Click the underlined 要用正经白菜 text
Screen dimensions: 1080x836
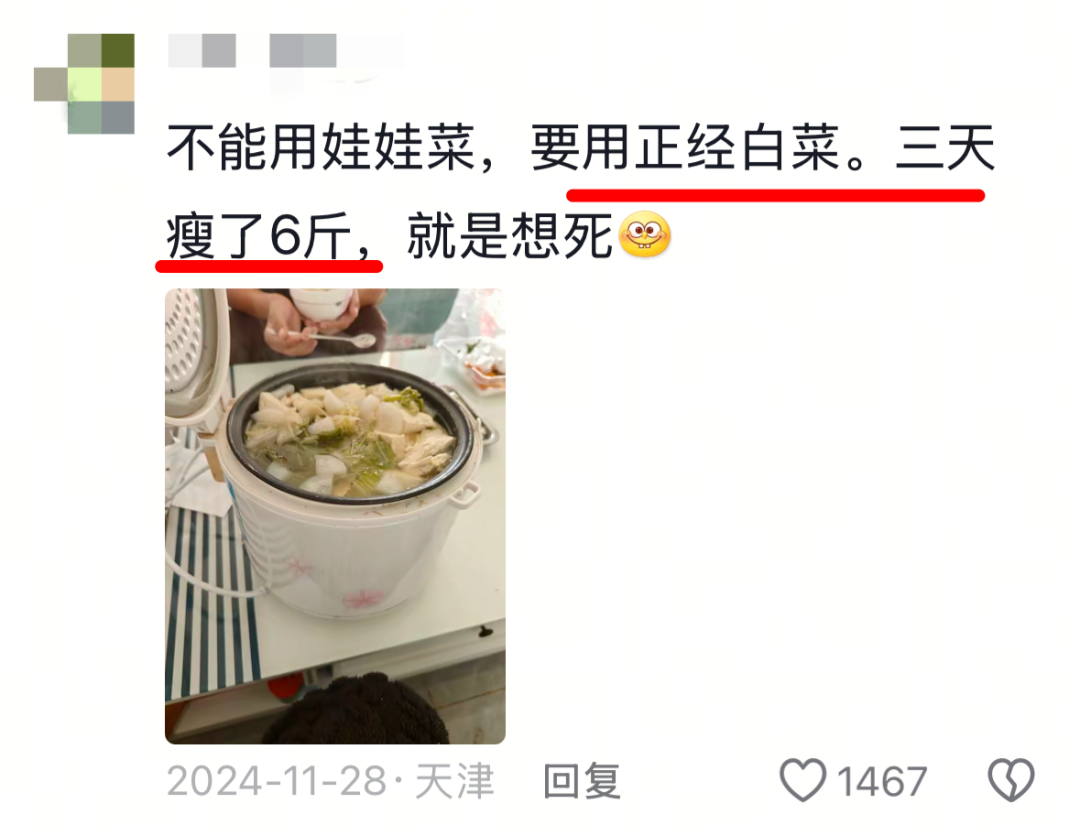(x=685, y=148)
